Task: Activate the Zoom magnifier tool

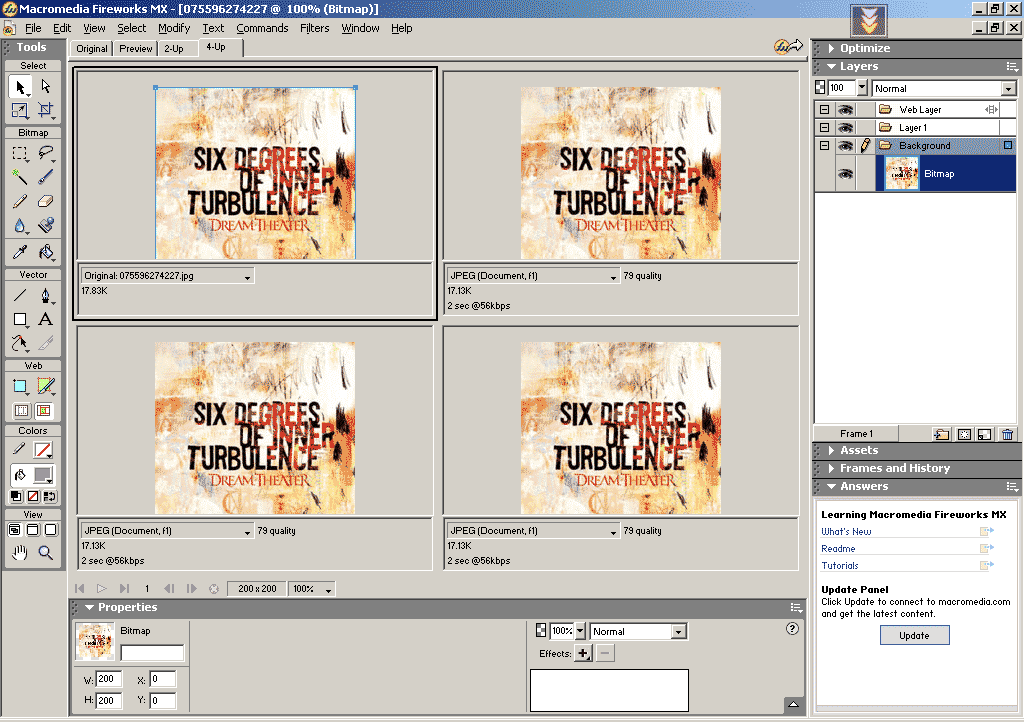Action: [45, 553]
